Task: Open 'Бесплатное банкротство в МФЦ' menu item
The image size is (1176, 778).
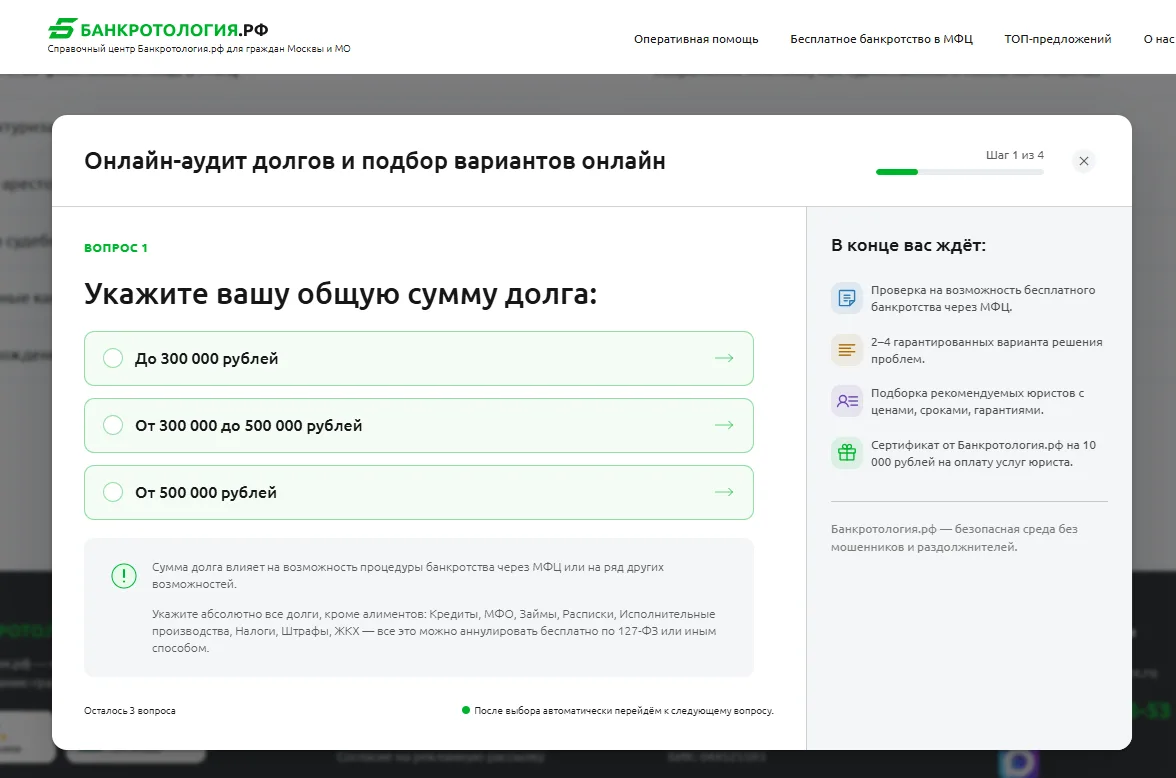Action: 881,39
